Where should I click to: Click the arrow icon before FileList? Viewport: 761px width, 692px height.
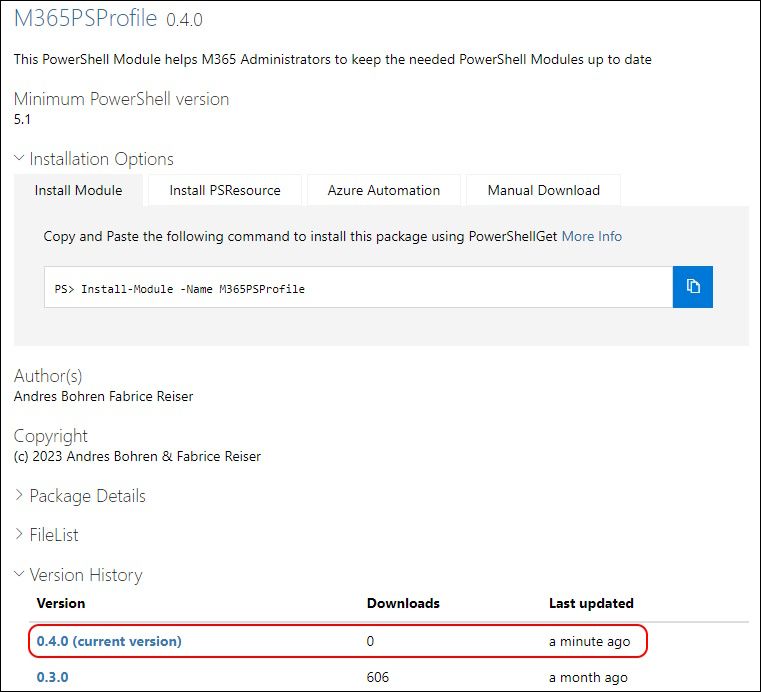click(x=20, y=534)
